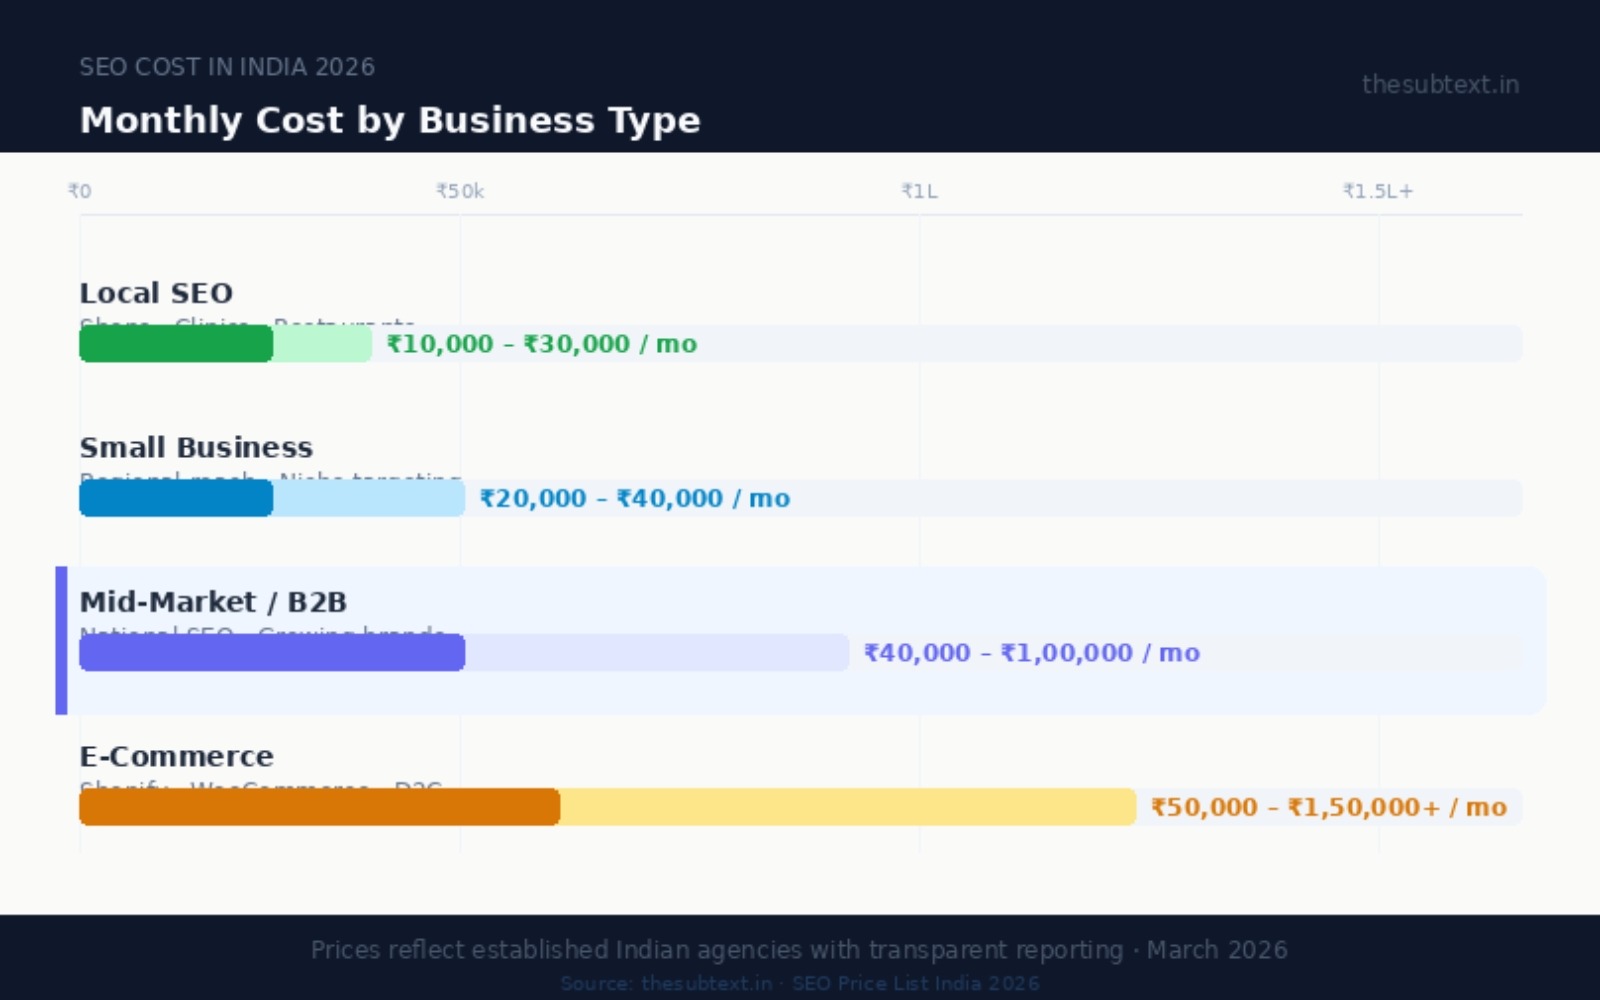This screenshot has height=1000, width=1600.
Task: Select the E-Commerce heading
Action: (x=176, y=756)
